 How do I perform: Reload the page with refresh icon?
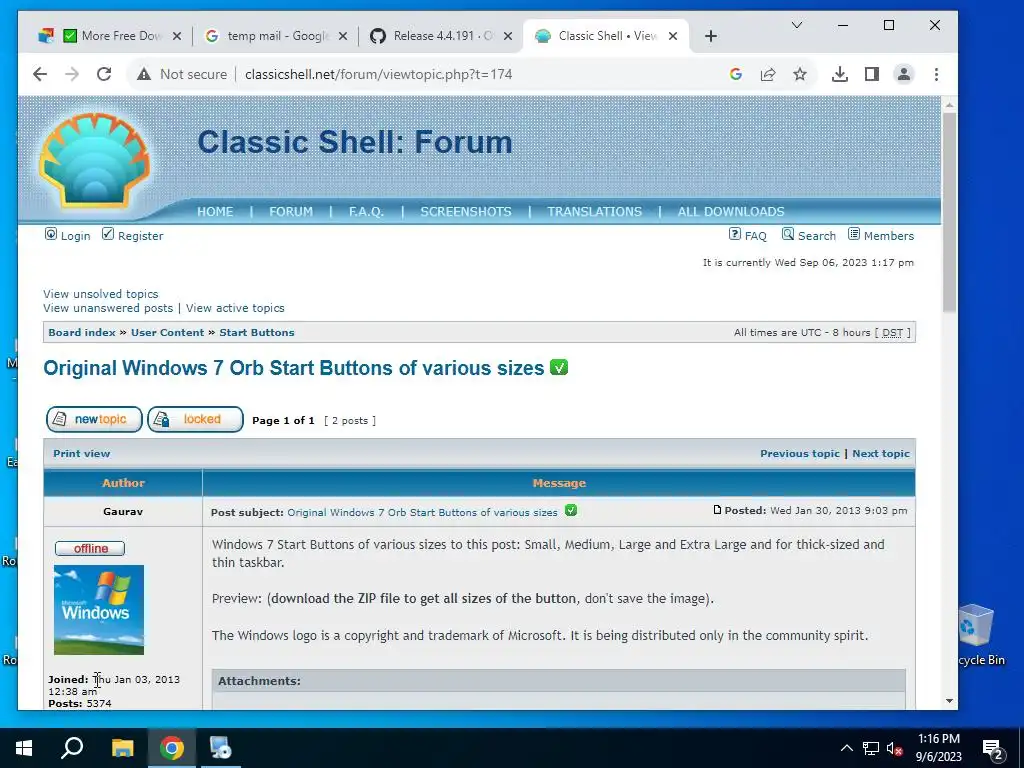(x=104, y=74)
